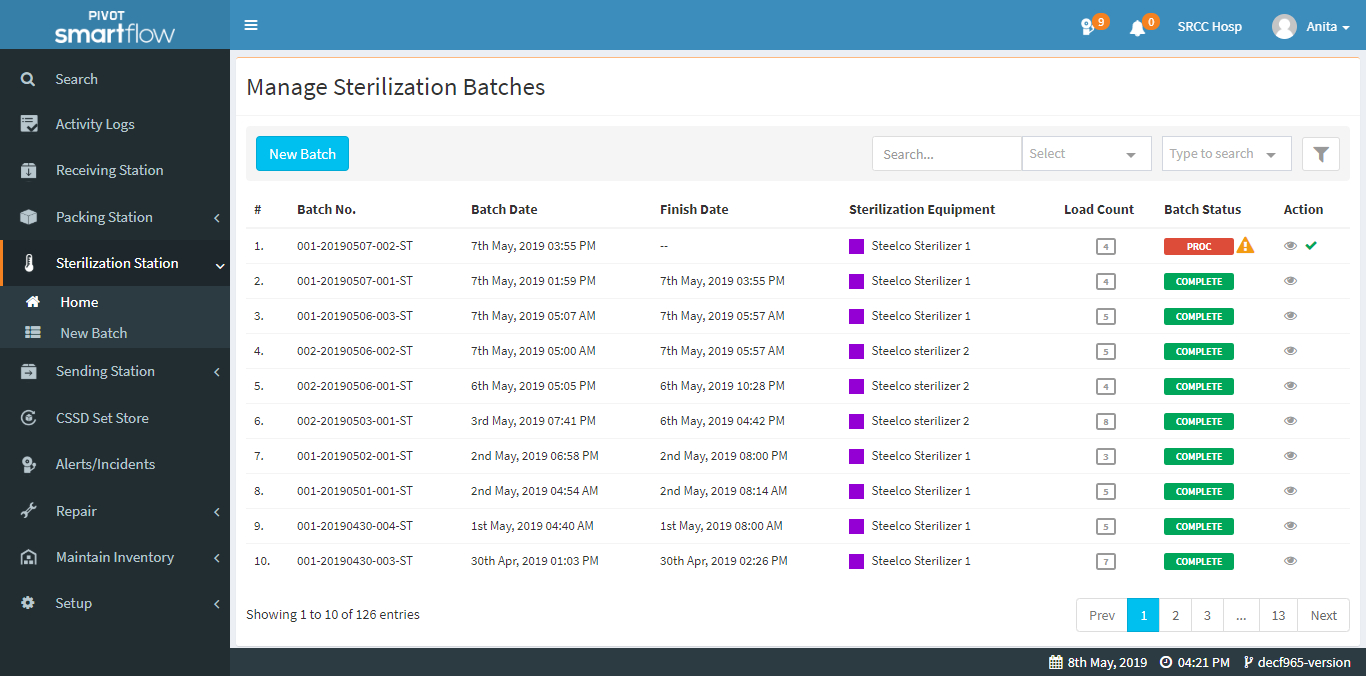Click the Prev pagination button
The width and height of the screenshot is (1366, 676).
1102,615
